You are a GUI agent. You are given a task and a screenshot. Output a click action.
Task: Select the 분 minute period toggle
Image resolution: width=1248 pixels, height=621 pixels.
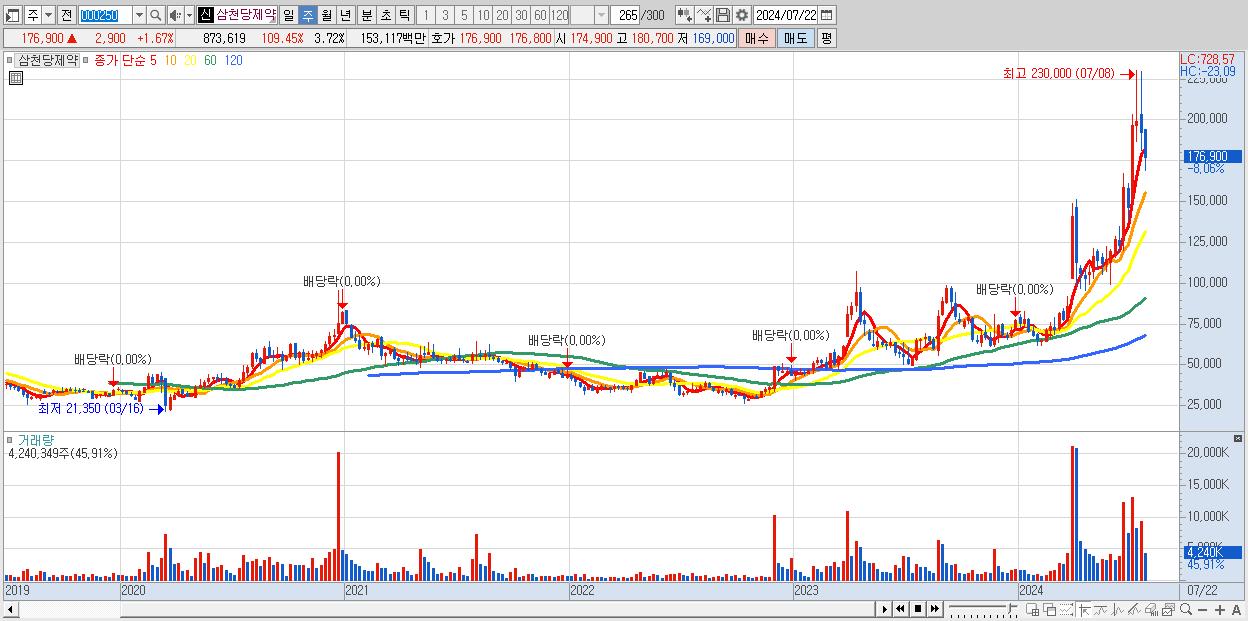point(366,15)
